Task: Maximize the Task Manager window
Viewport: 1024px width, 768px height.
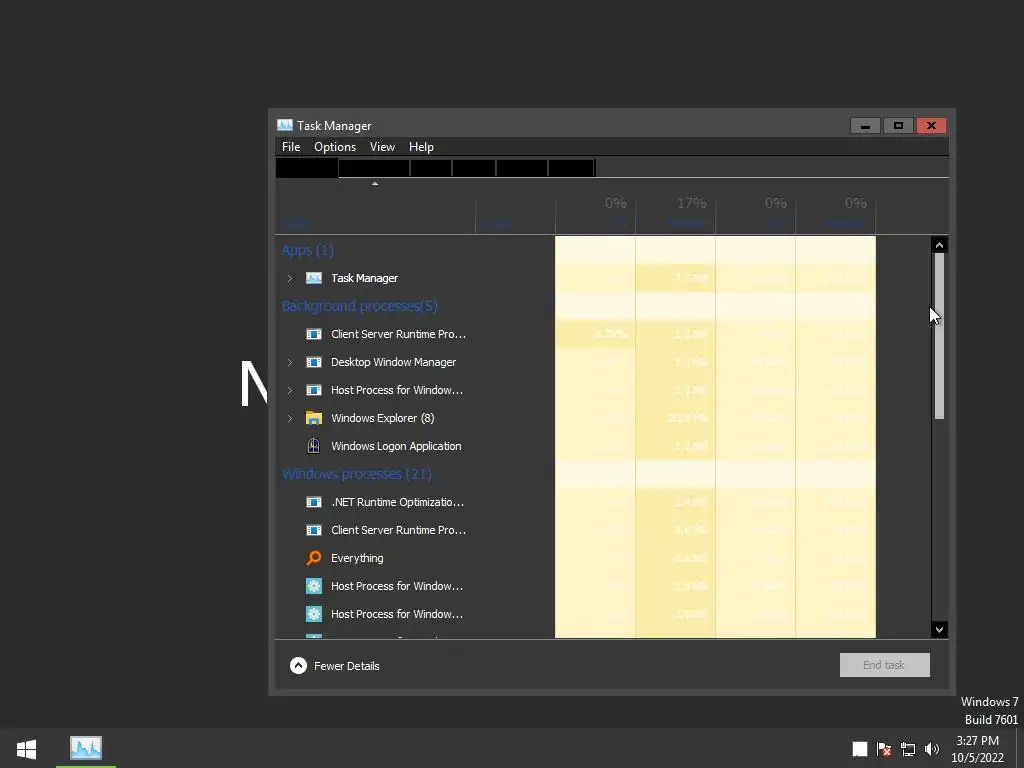Action: point(899,125)
